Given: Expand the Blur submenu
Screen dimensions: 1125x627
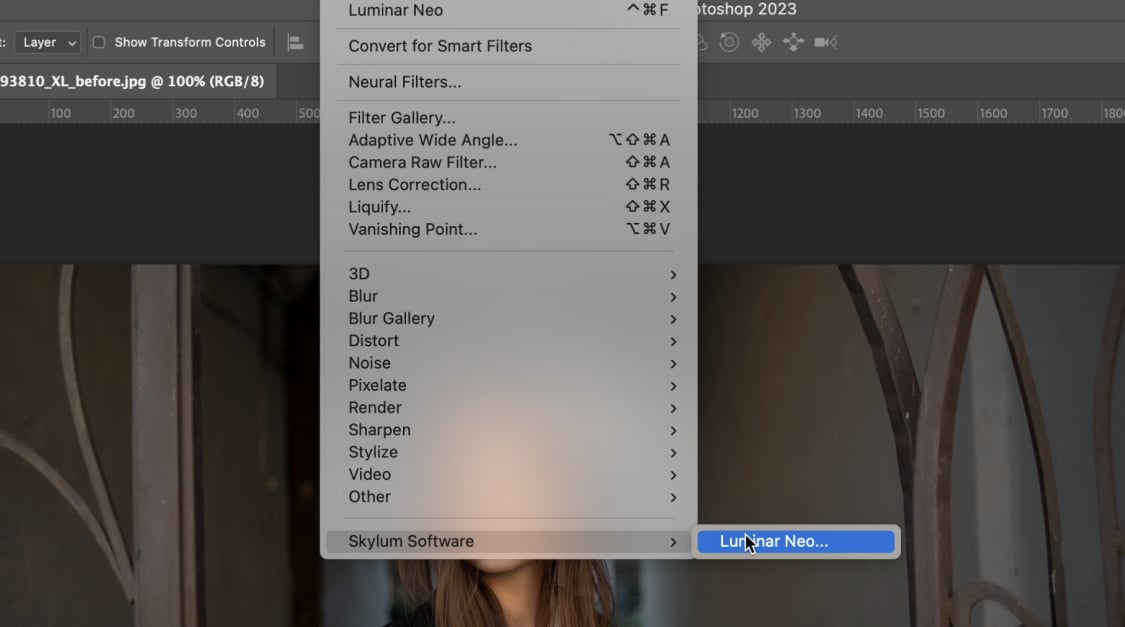Looking at the screenshot, I should [509, 296].
